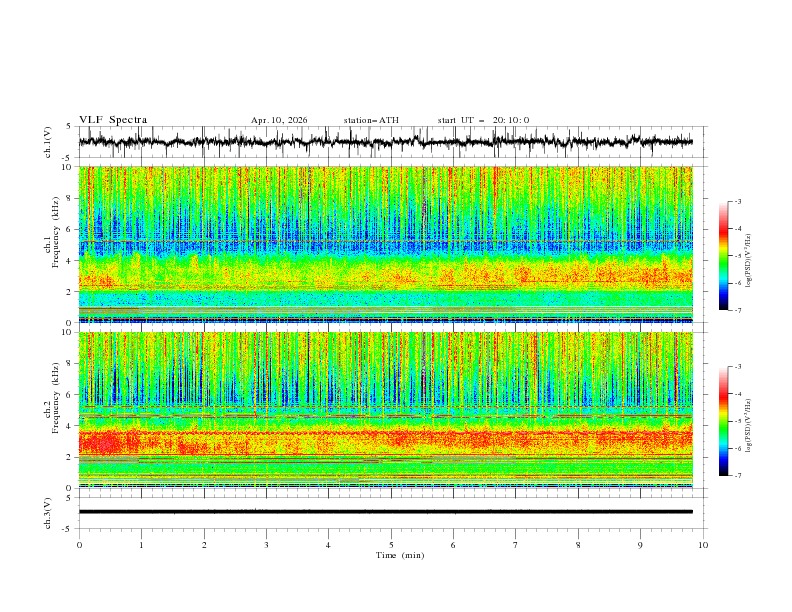
Task: Click the time axis tick label "1"
Action: (x=141, y=545)
